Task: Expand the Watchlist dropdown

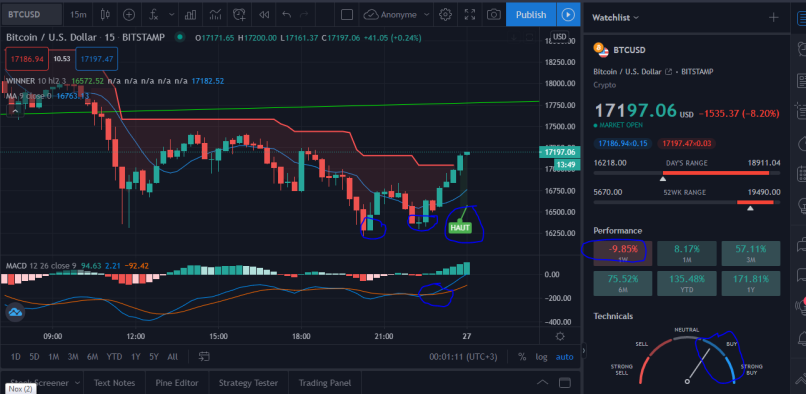Action: point(615,17)
